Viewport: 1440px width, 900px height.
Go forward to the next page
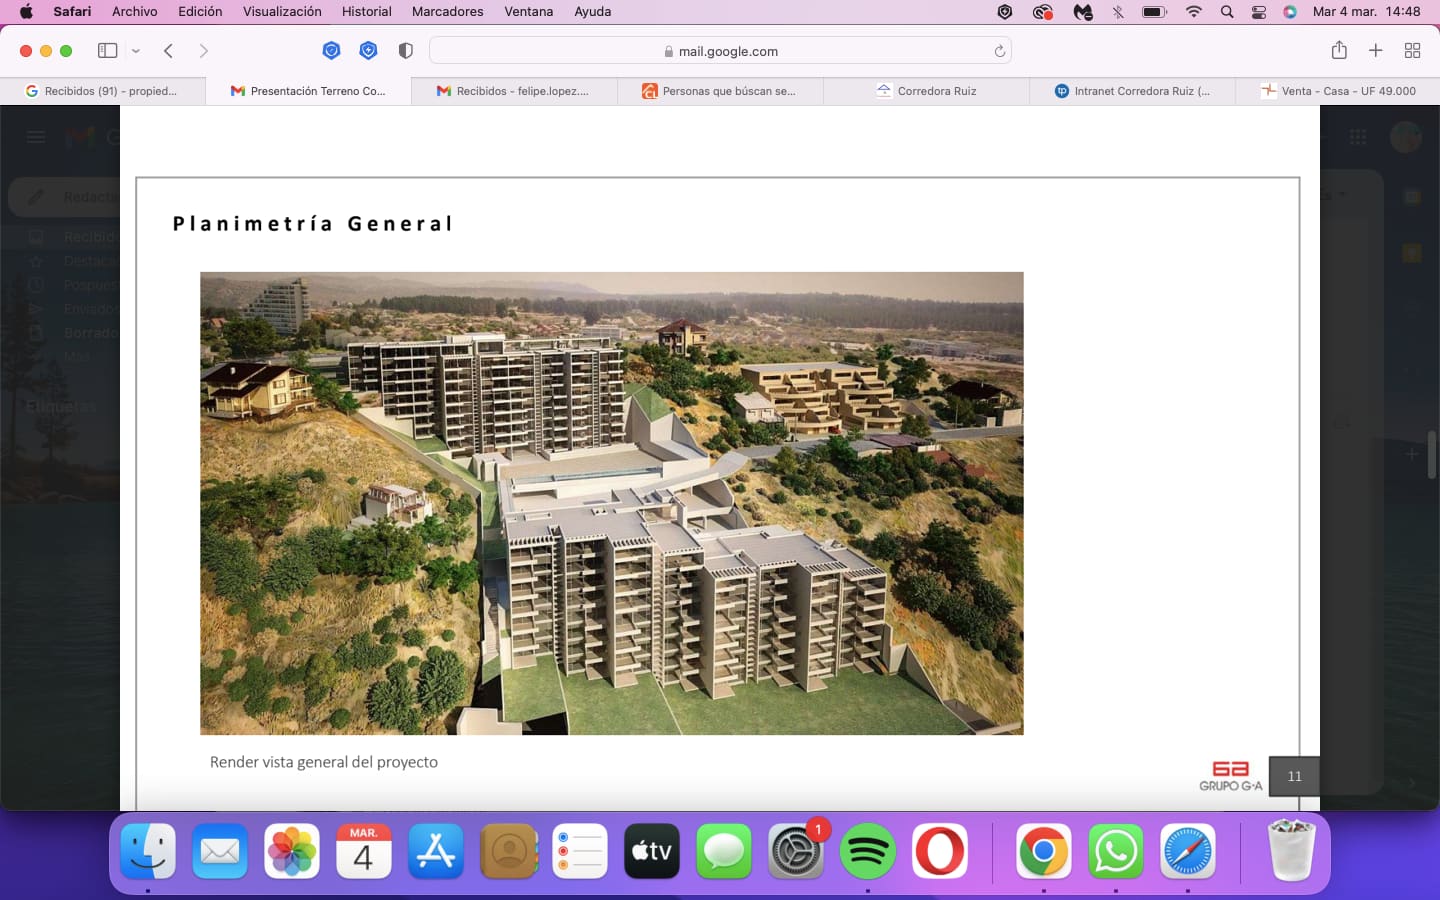point(203,51)
